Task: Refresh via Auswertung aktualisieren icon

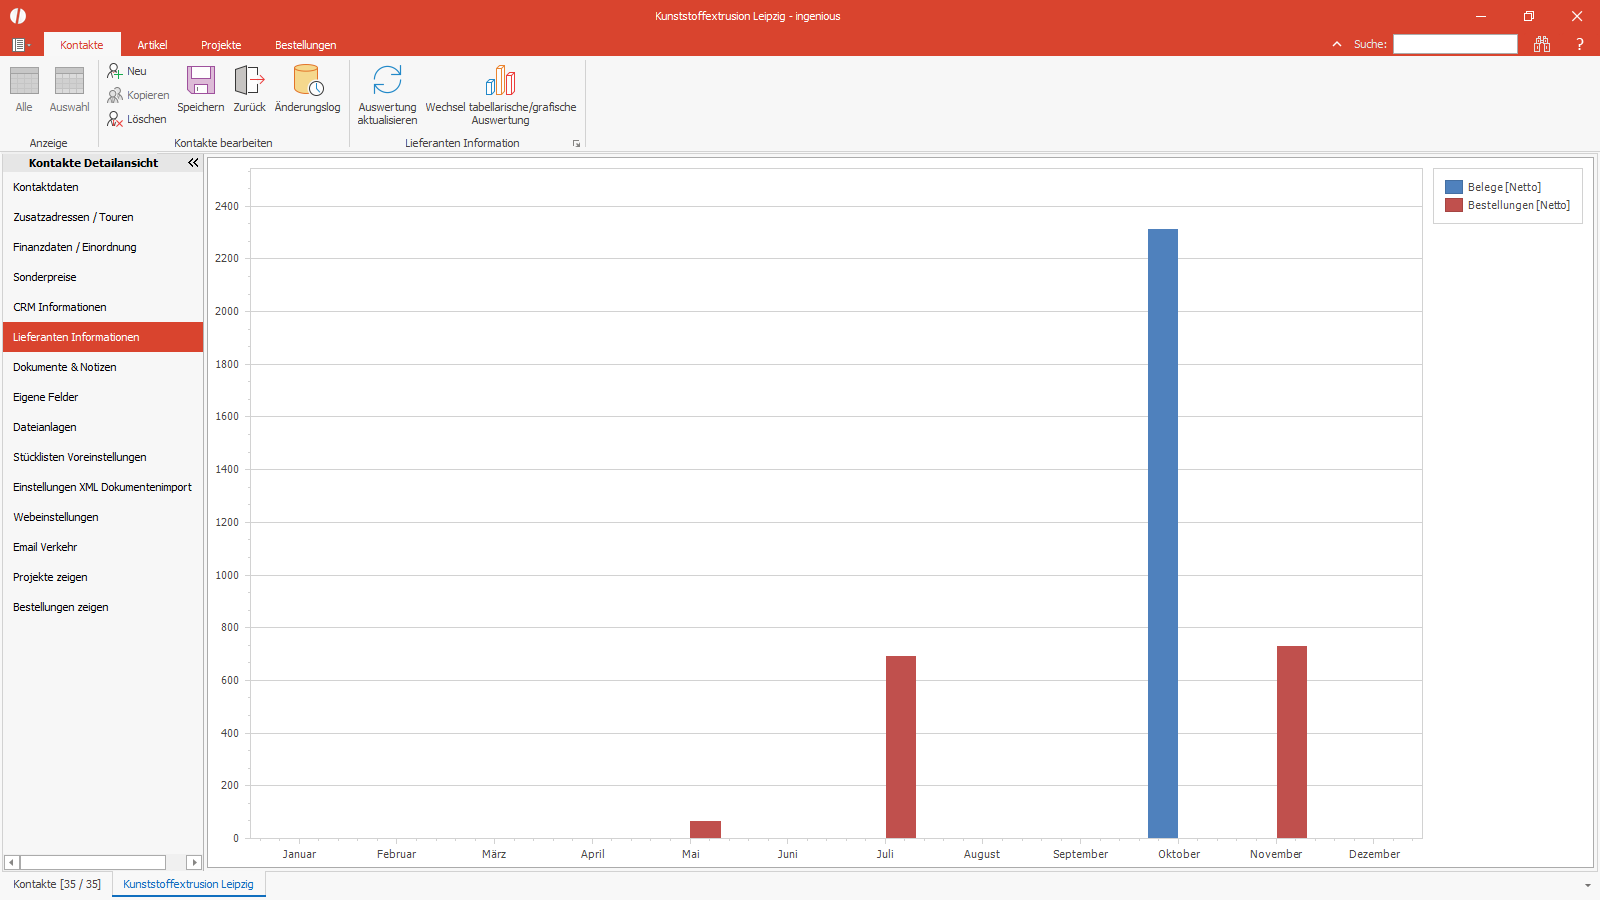Action: [387, 81]
